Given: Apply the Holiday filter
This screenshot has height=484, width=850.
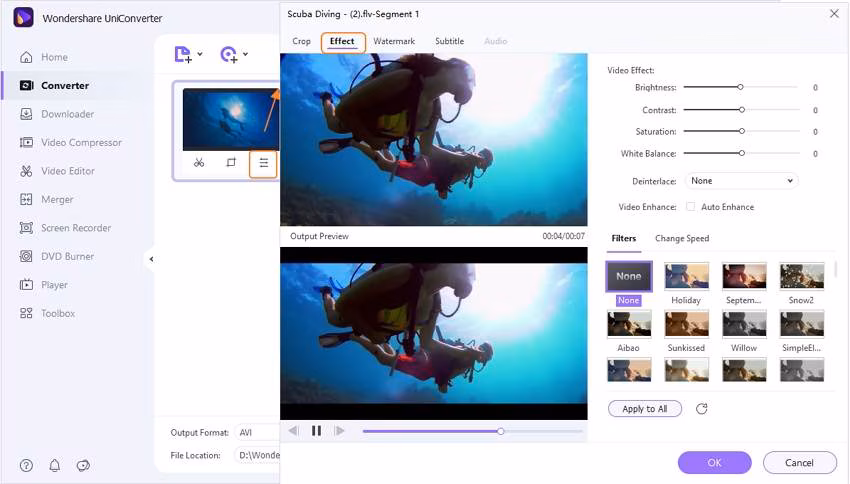Looking at the screenshot, I should tap(686, 276).
